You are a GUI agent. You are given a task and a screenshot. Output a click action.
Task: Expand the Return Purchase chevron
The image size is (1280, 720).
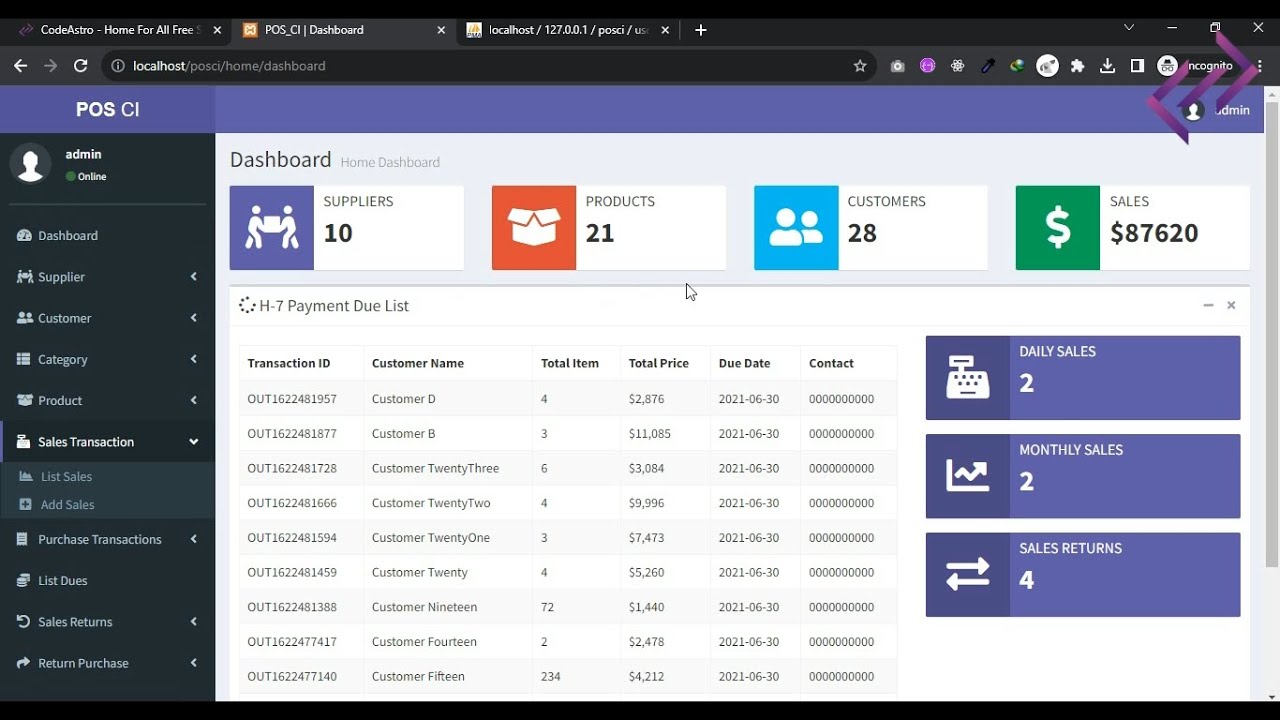(194, 663)
